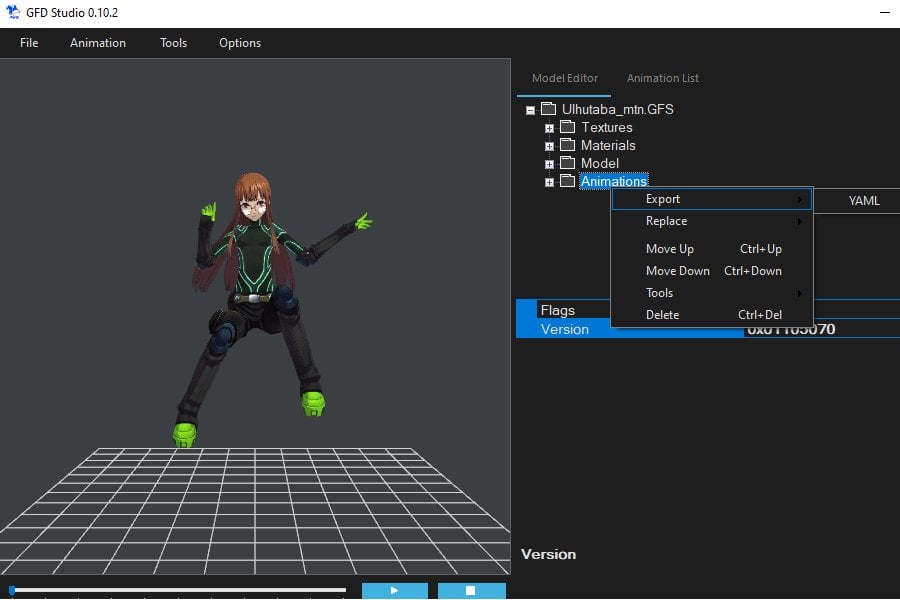Select the Materials tree item

tap(608, 145)
